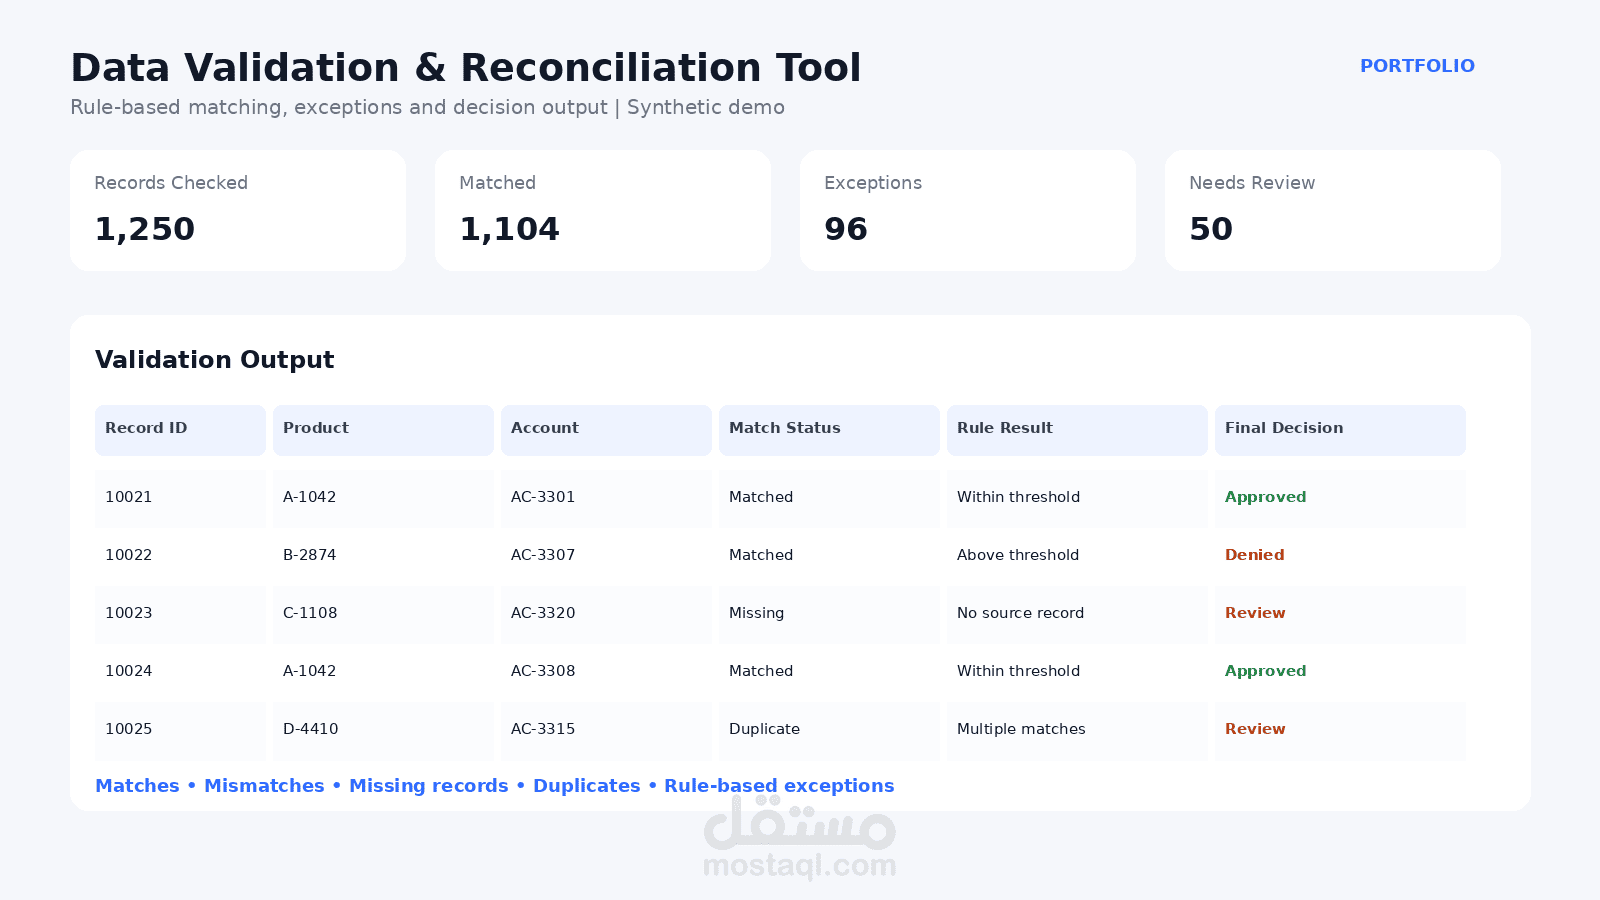Click the Account column header
The height and width of the screenshot is (900, 1600).
606,430
